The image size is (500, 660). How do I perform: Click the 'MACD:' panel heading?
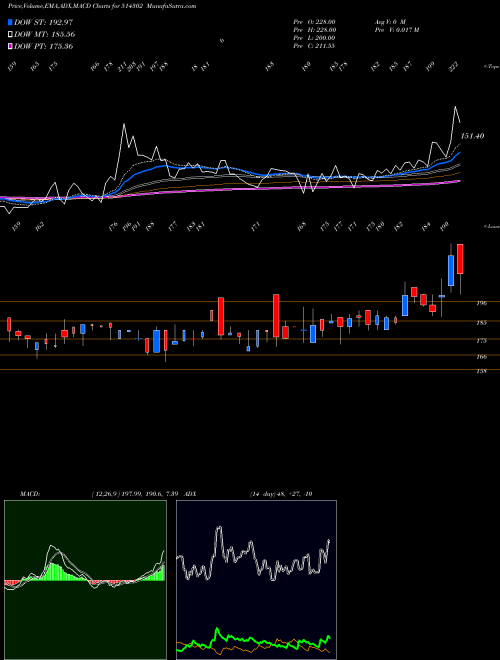[30, 494]
